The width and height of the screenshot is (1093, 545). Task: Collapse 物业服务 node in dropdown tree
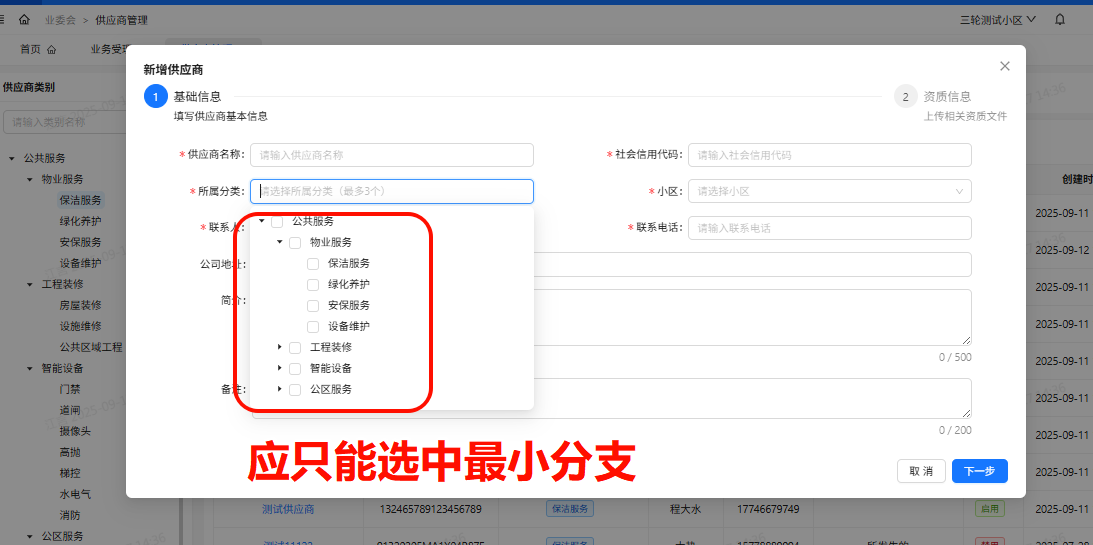pos(280,243)
